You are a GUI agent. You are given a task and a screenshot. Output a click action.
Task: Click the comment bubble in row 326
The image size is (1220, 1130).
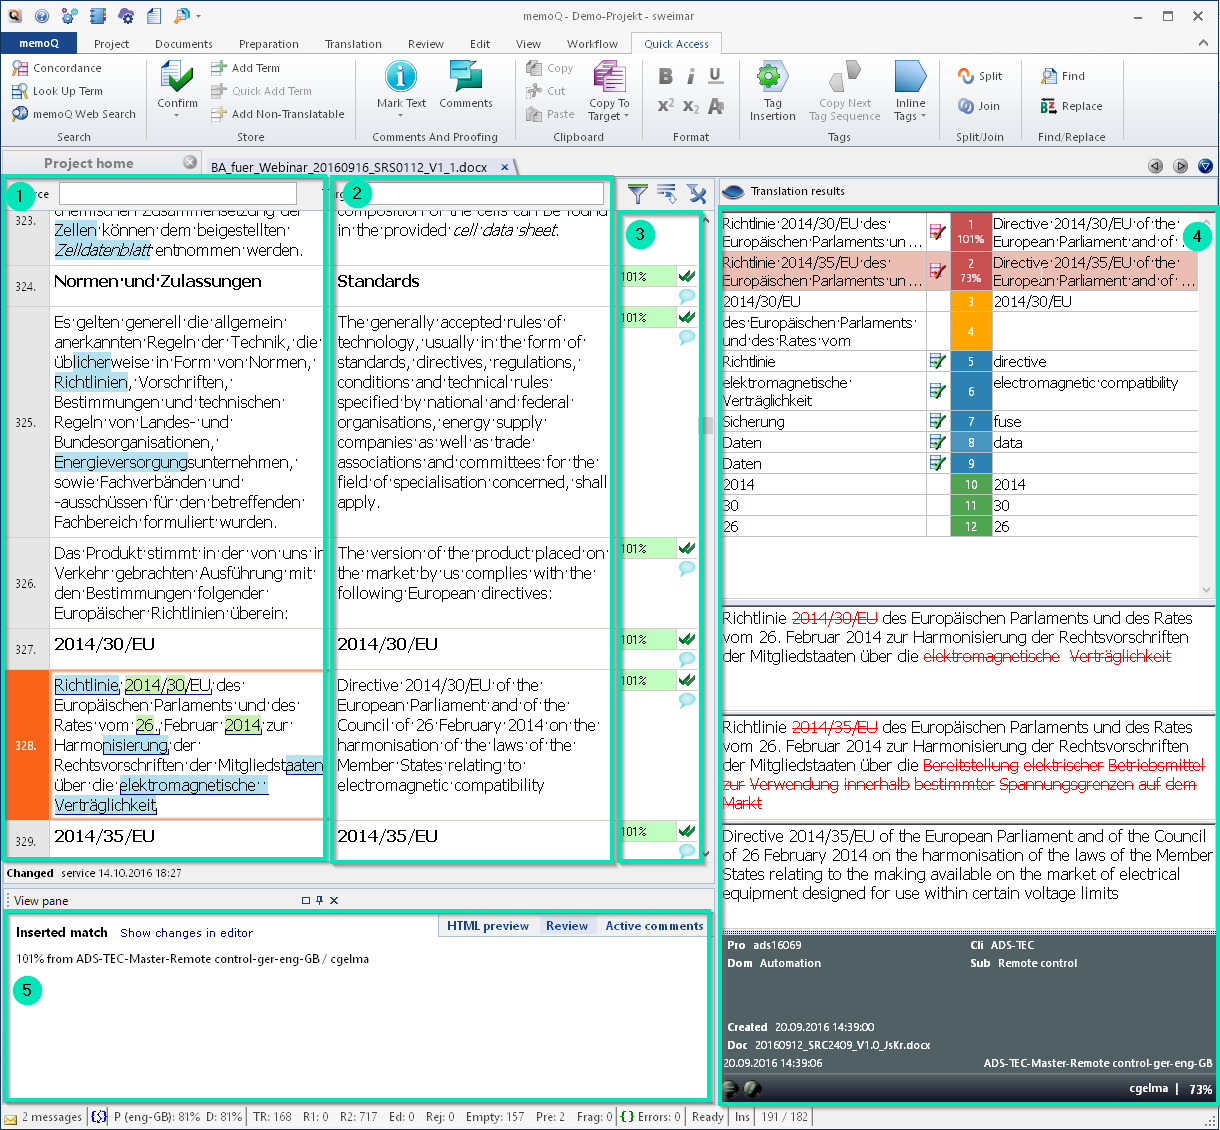pyautogui.click(x=687, y=568)
